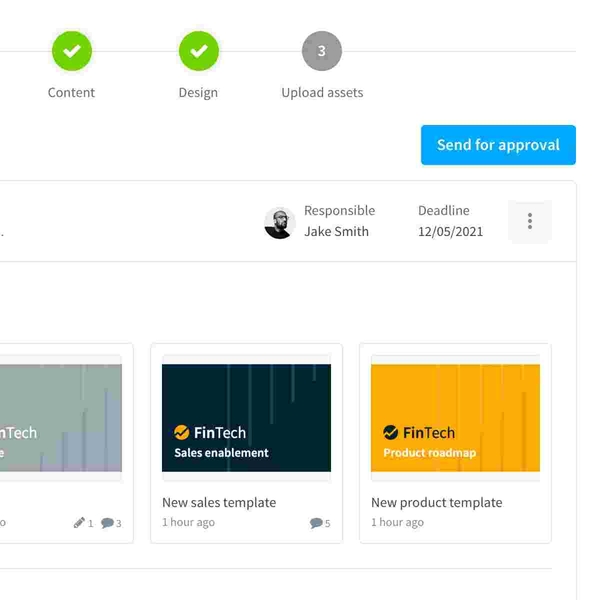Select step 3 circle for Upload assets
The height and width of the screenshot is (600, 600).
pyautogui.click(x=322, y=51)
